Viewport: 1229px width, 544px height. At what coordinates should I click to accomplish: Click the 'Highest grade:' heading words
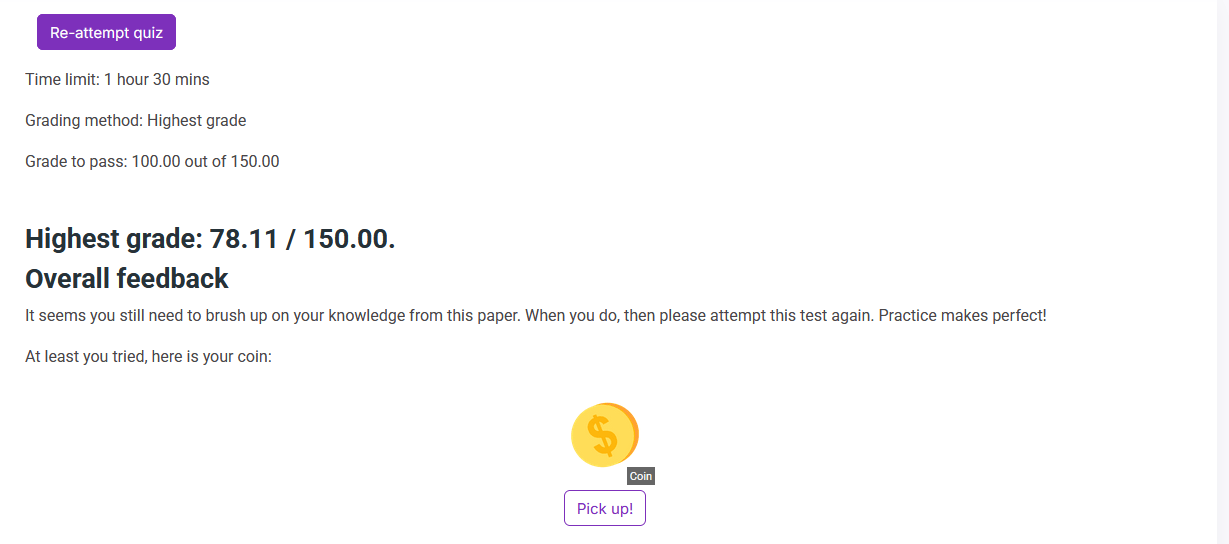point(114,239)
